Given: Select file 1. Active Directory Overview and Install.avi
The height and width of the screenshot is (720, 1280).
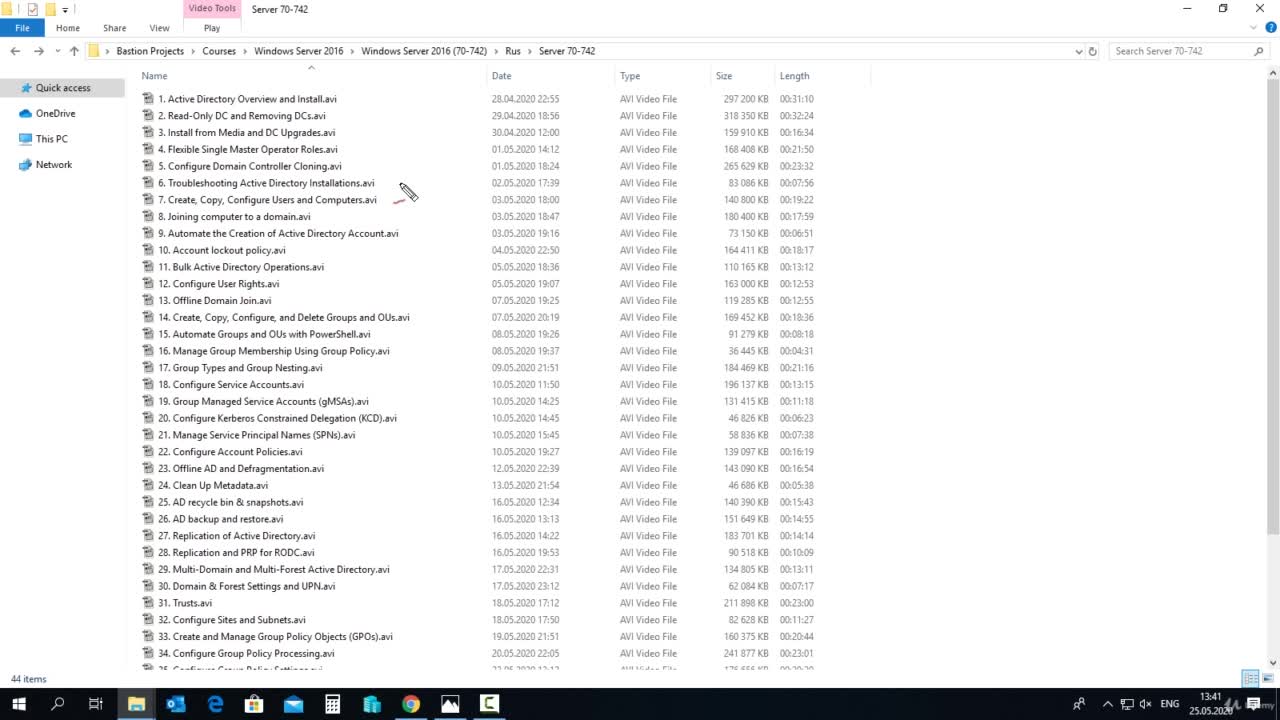Looking at the screenshot, I should pyautogui.click(x=247, y=99).
